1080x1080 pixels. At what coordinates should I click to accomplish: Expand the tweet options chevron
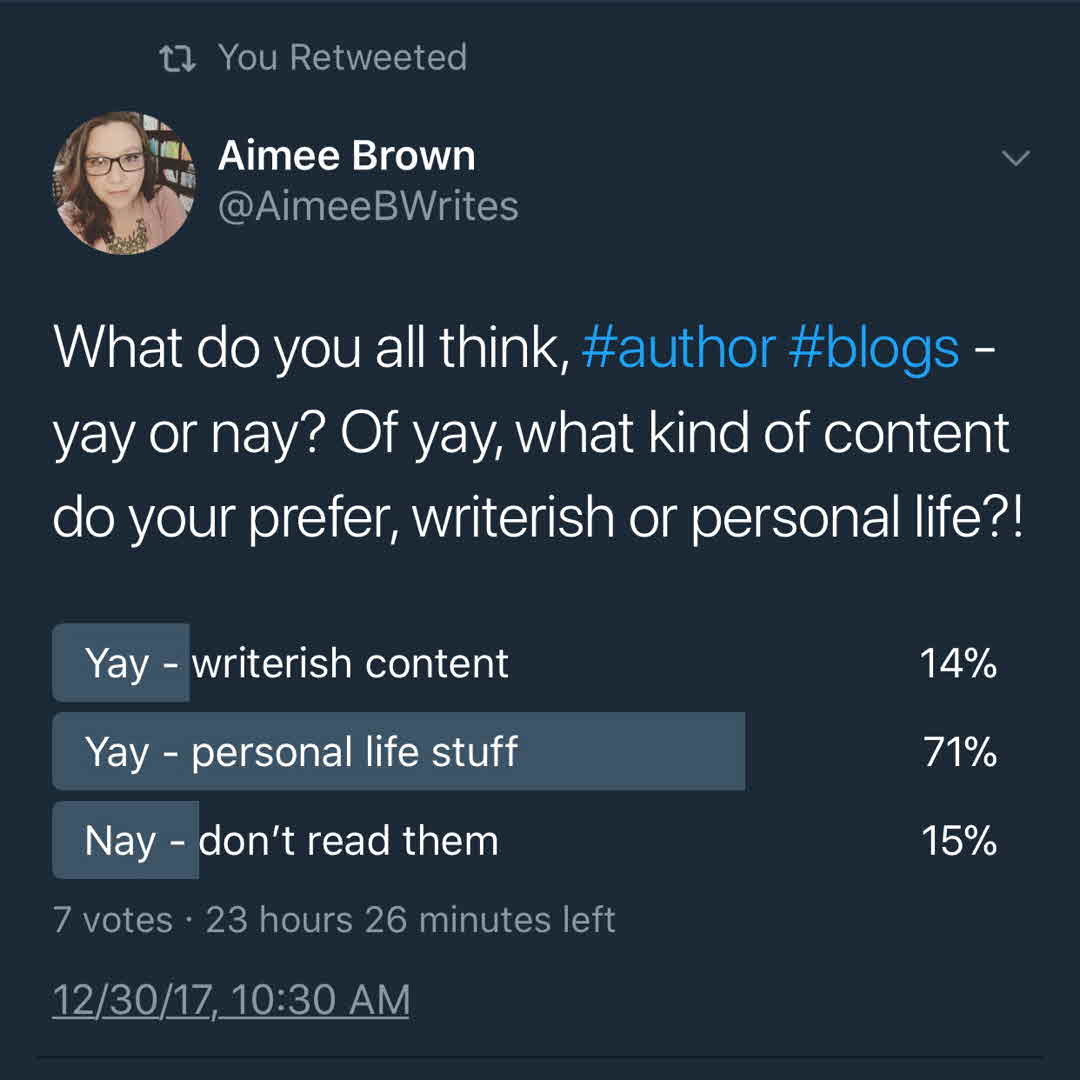(1015, 159)
